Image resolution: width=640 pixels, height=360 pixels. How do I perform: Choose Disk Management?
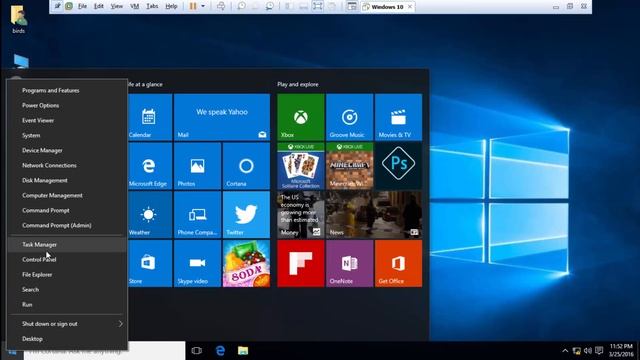[x=67, y=180]
